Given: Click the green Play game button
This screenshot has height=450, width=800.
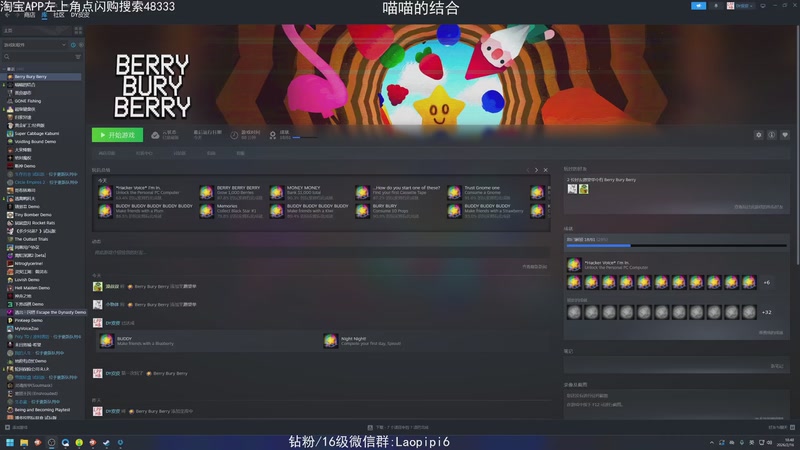Looking at the screenshot, I should coord(117,135).
